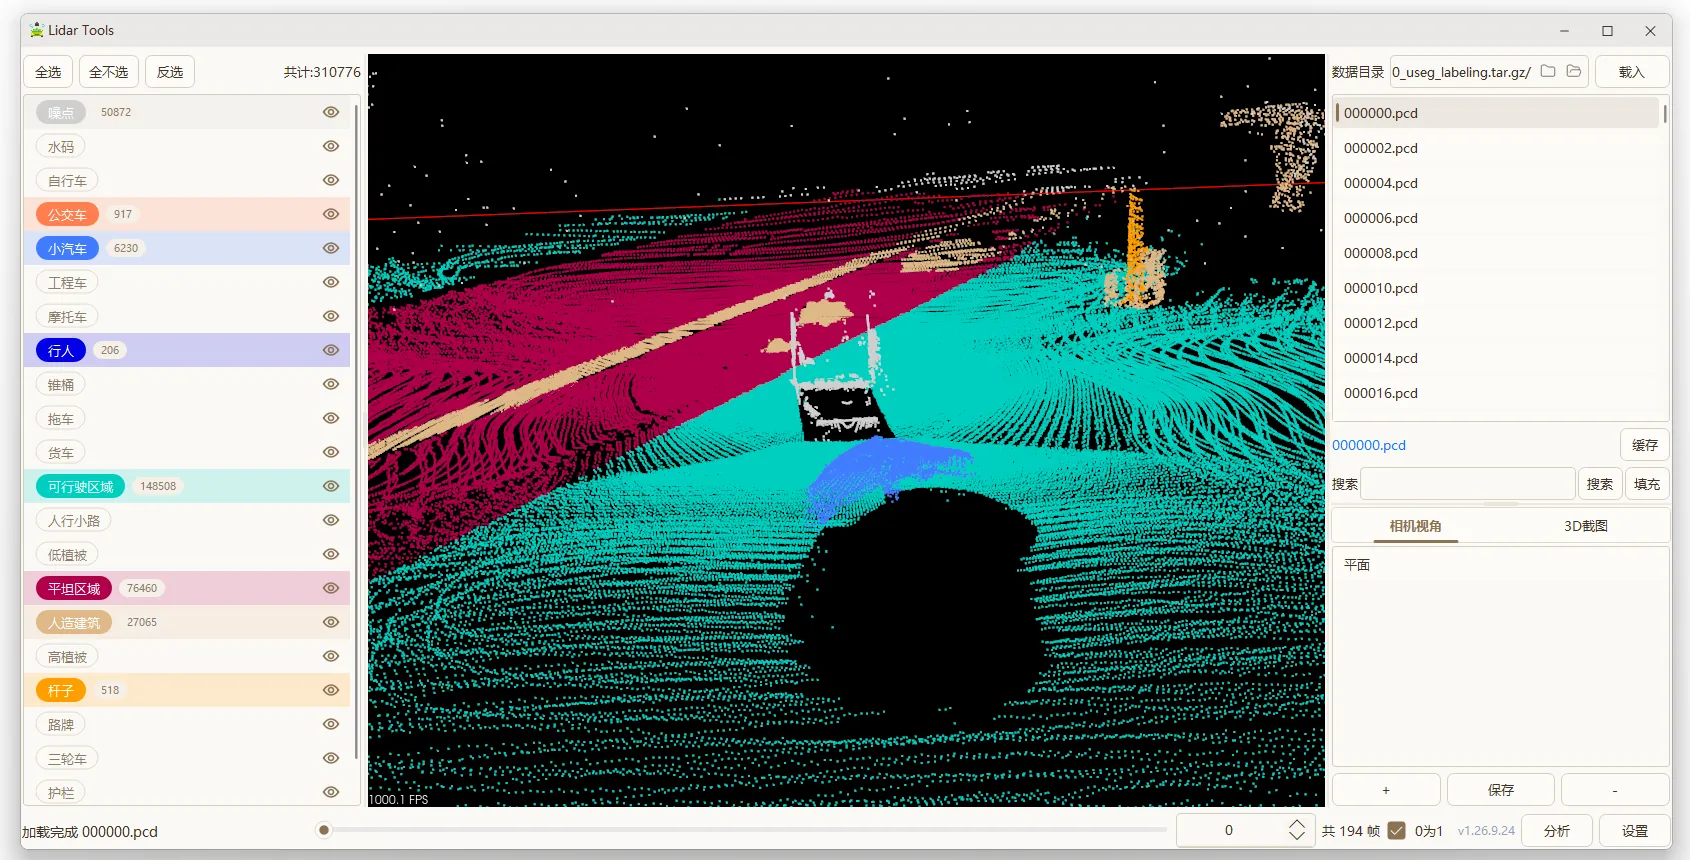
Task: Click the 填充 button
Action: [x=1647, y=484]
